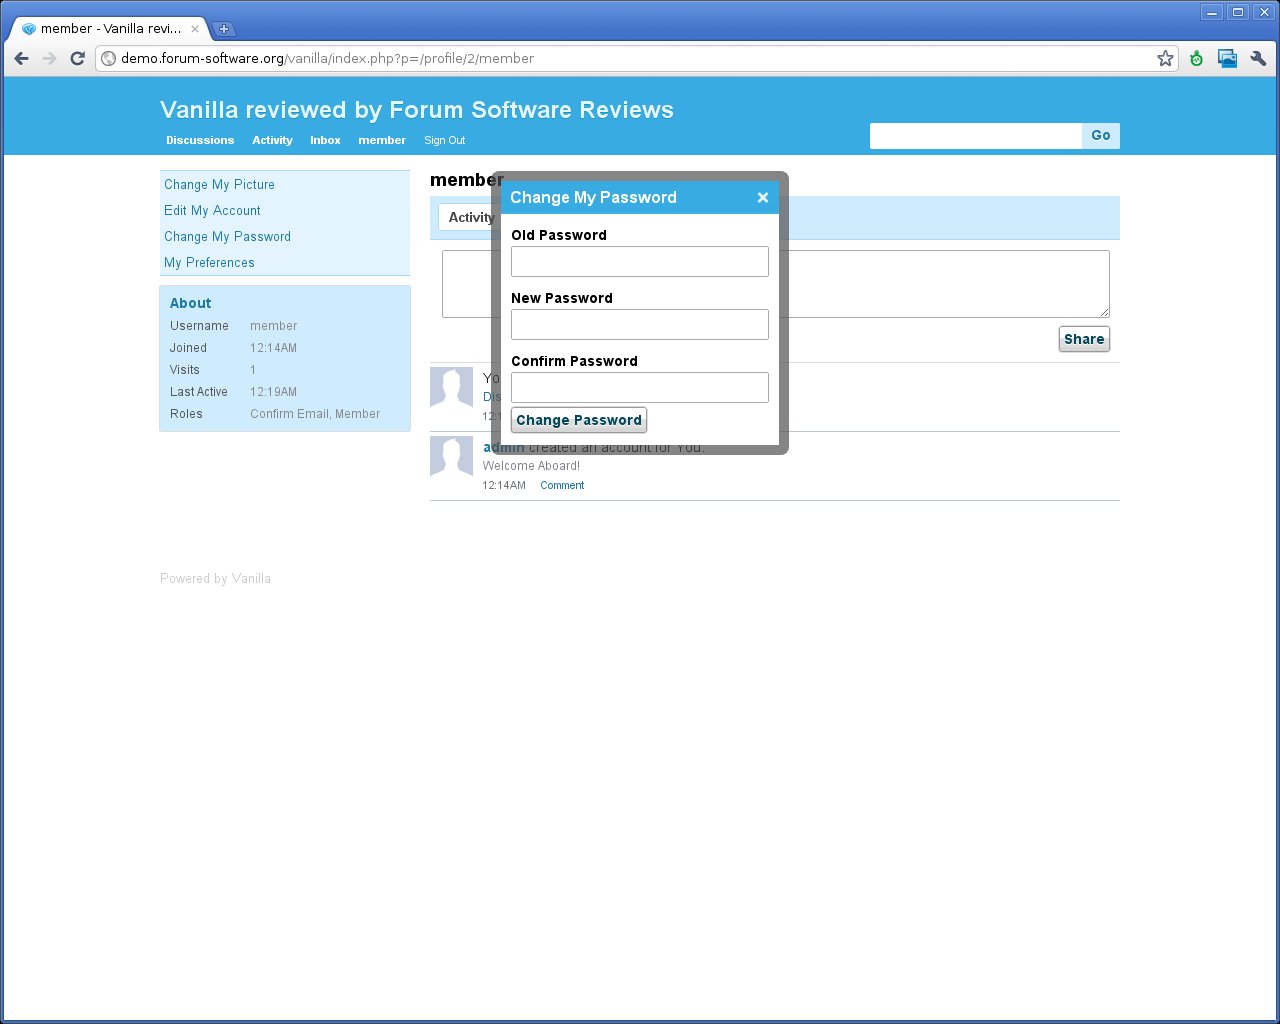The image size is (1280, 1024).
Task: Bookmark page with the star icon
Action: click(1165, 58)
